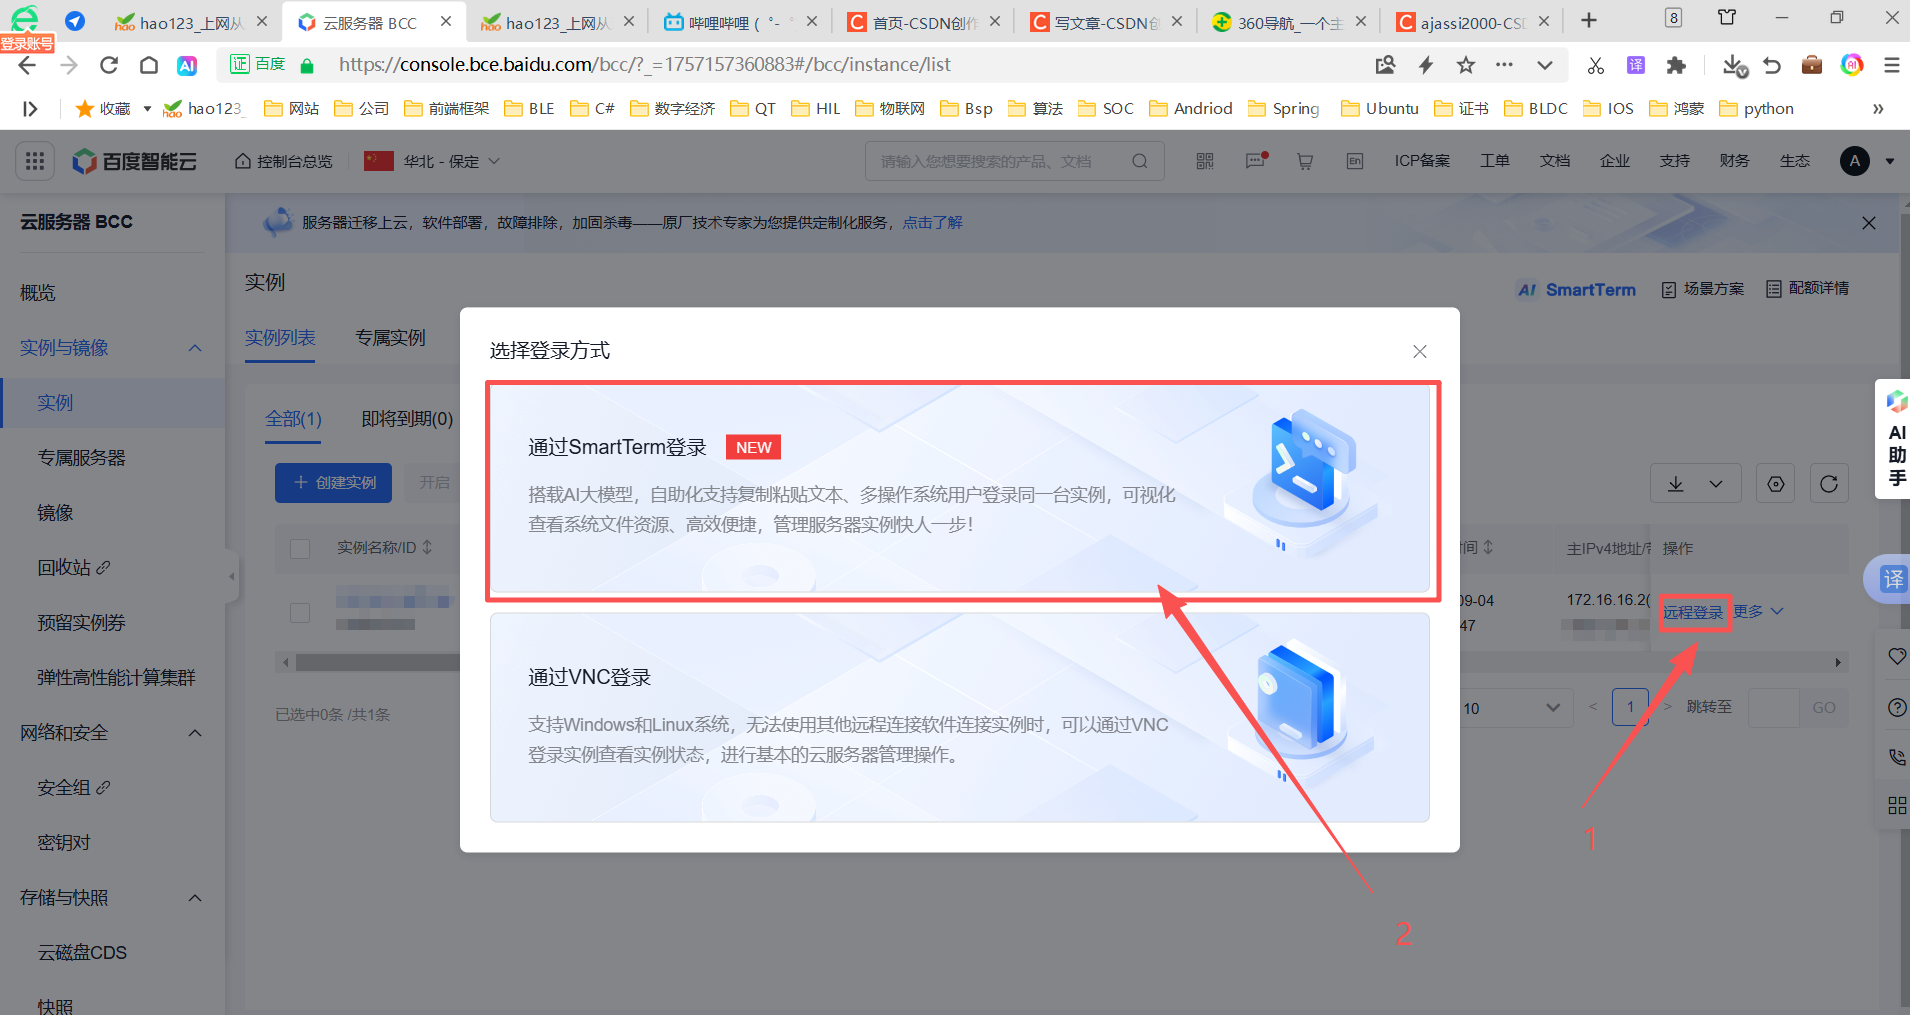This screenshot has height=1015, width=1910.
Task: Open 企业 menu in header
Action: [x=1615, y=161]
